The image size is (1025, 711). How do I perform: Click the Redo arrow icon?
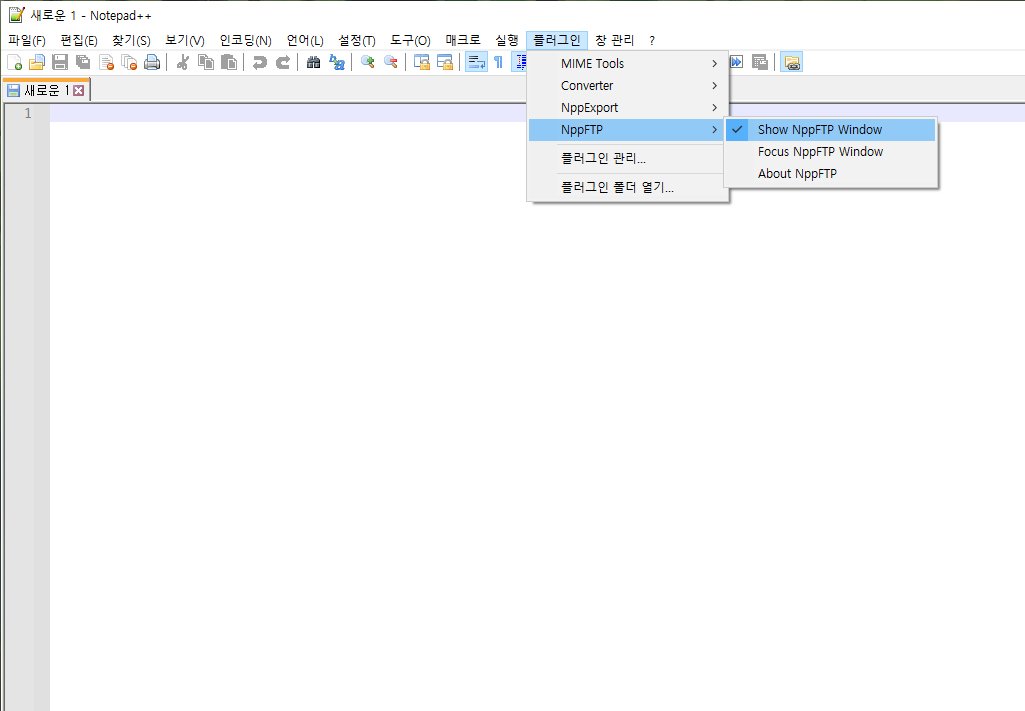282,63
